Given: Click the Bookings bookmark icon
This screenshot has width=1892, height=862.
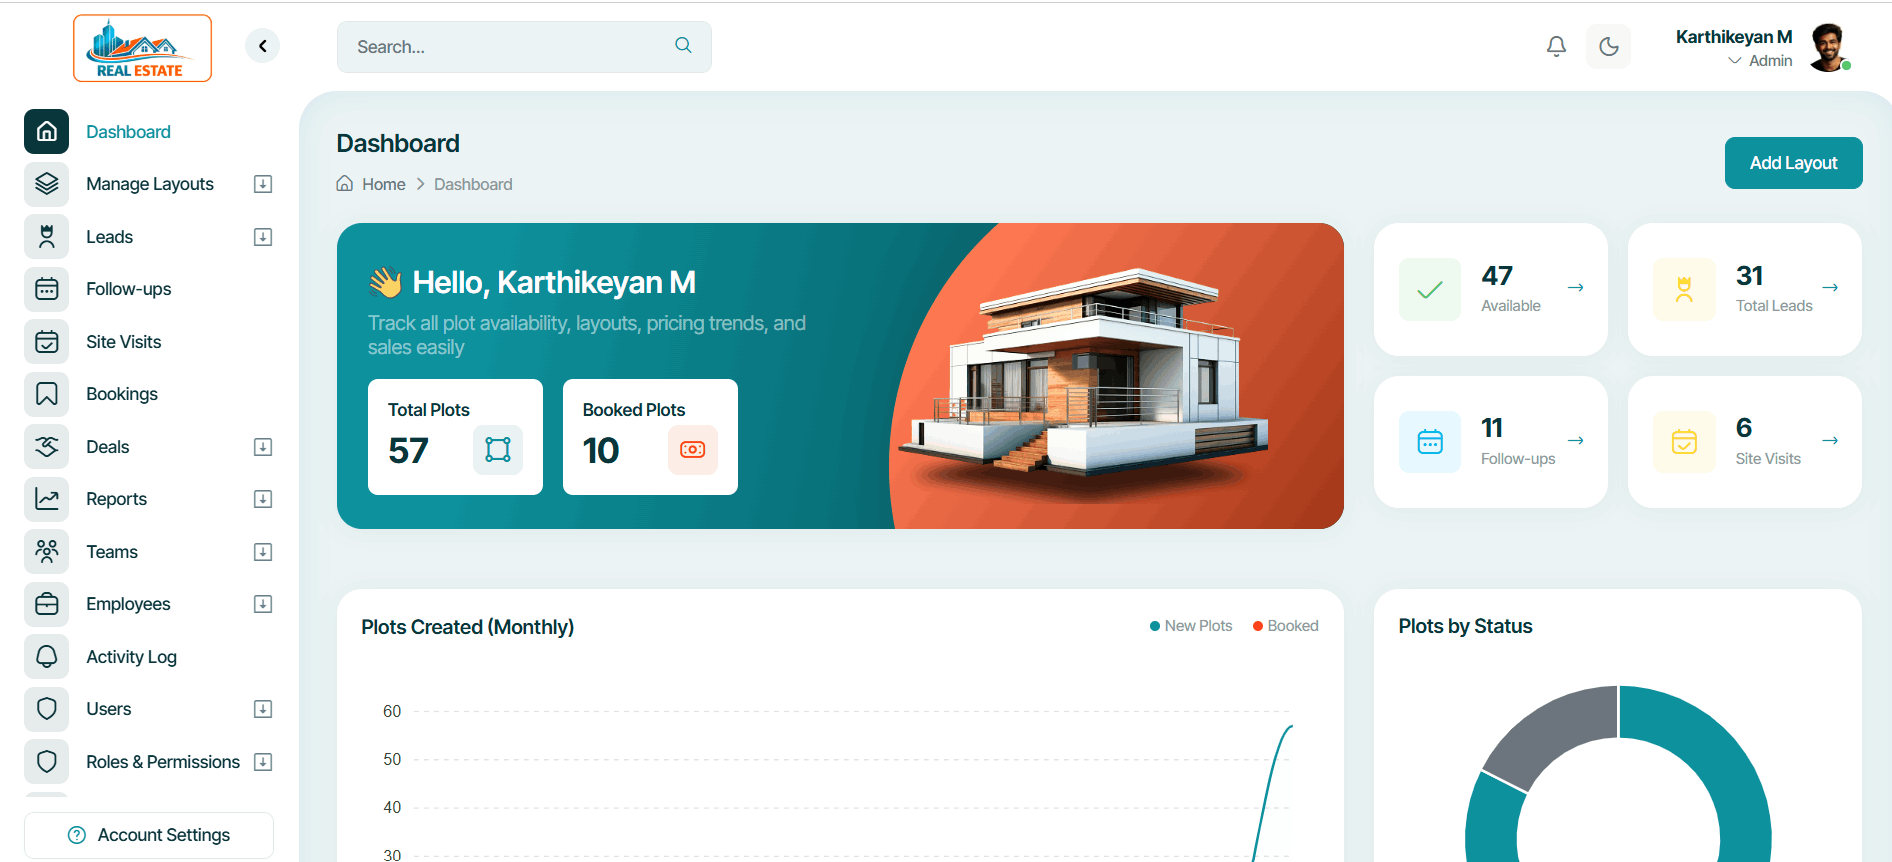Looking at the screenshot, I should click(47, 394).
